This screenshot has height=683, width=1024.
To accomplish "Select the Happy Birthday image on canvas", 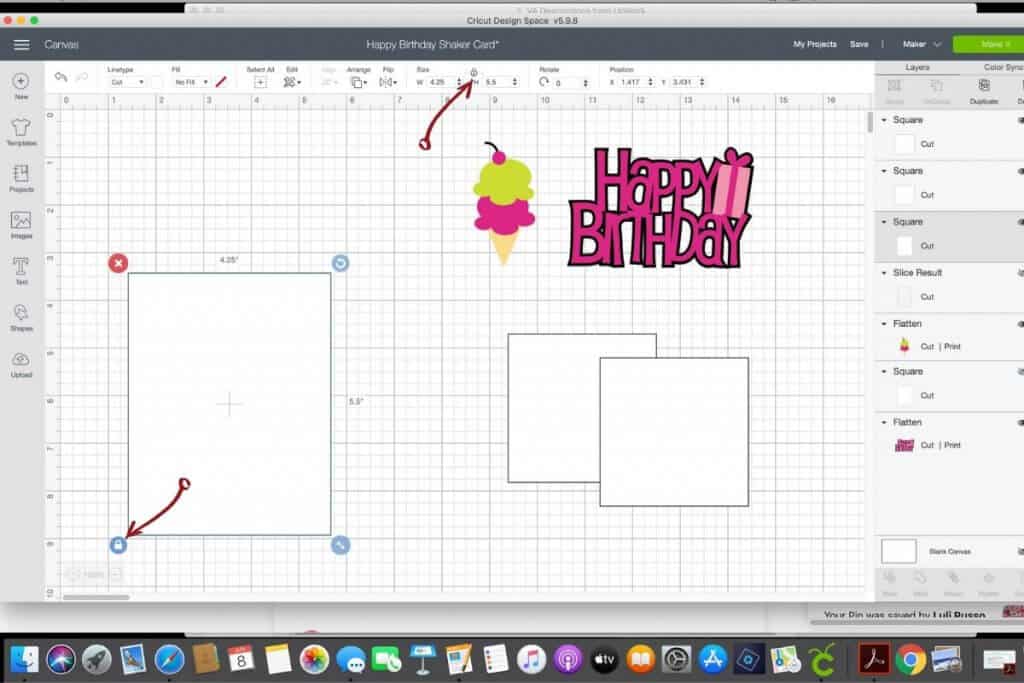I will (660, 208).
